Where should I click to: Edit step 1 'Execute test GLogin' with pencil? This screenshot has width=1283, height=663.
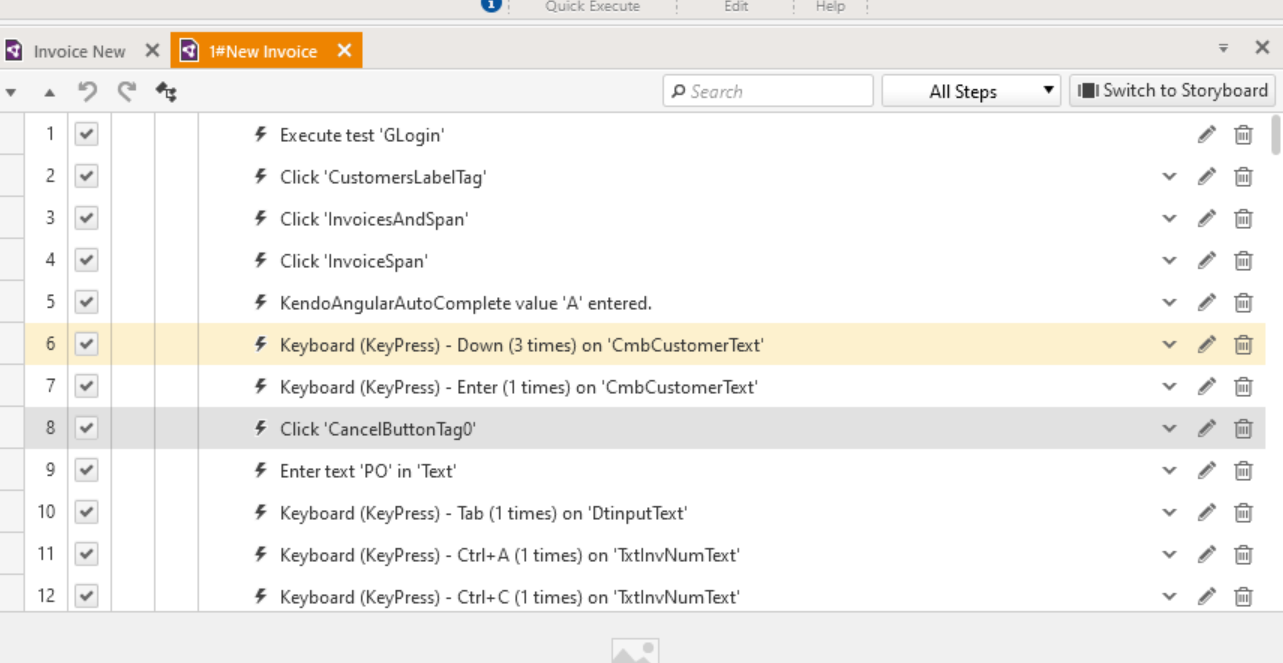[x=1207, y=135]
